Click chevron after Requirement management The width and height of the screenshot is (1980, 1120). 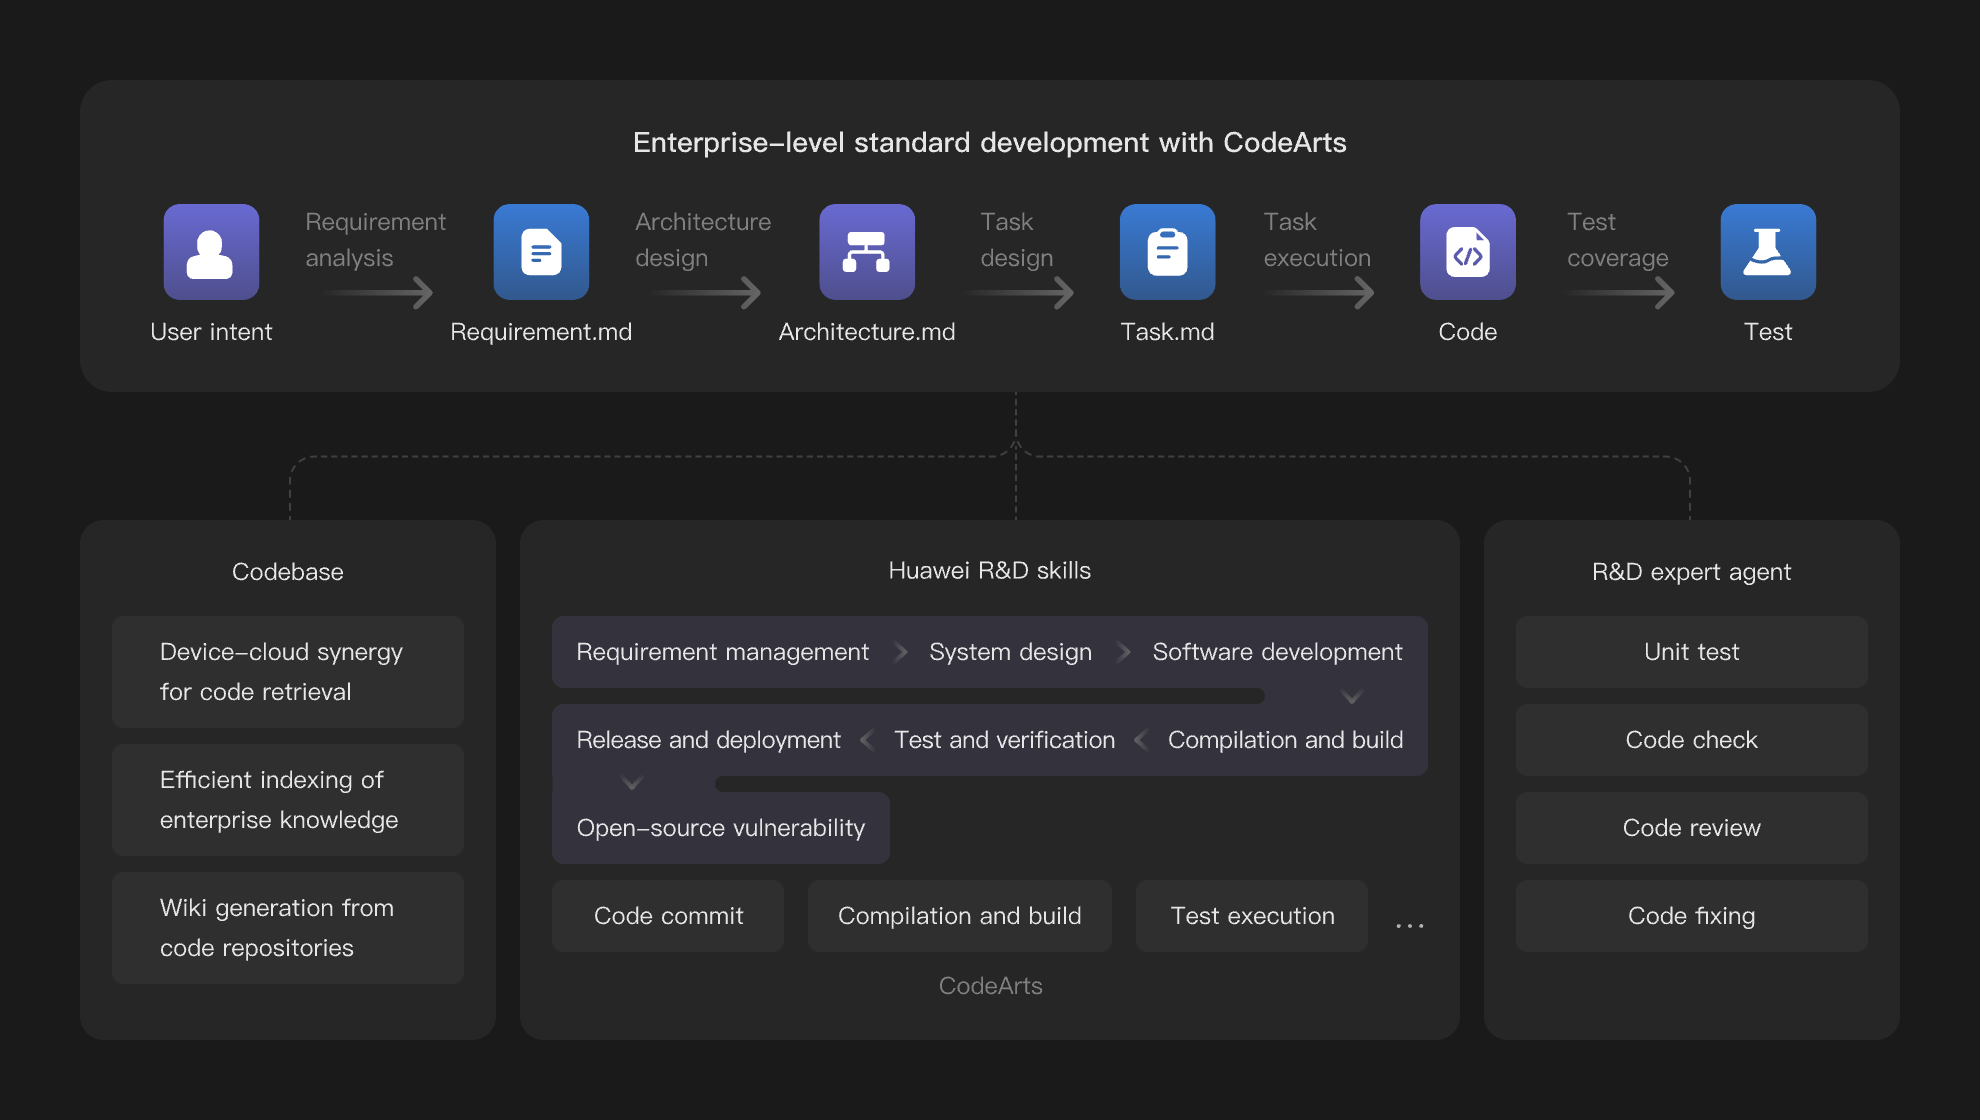click(900, 652)
